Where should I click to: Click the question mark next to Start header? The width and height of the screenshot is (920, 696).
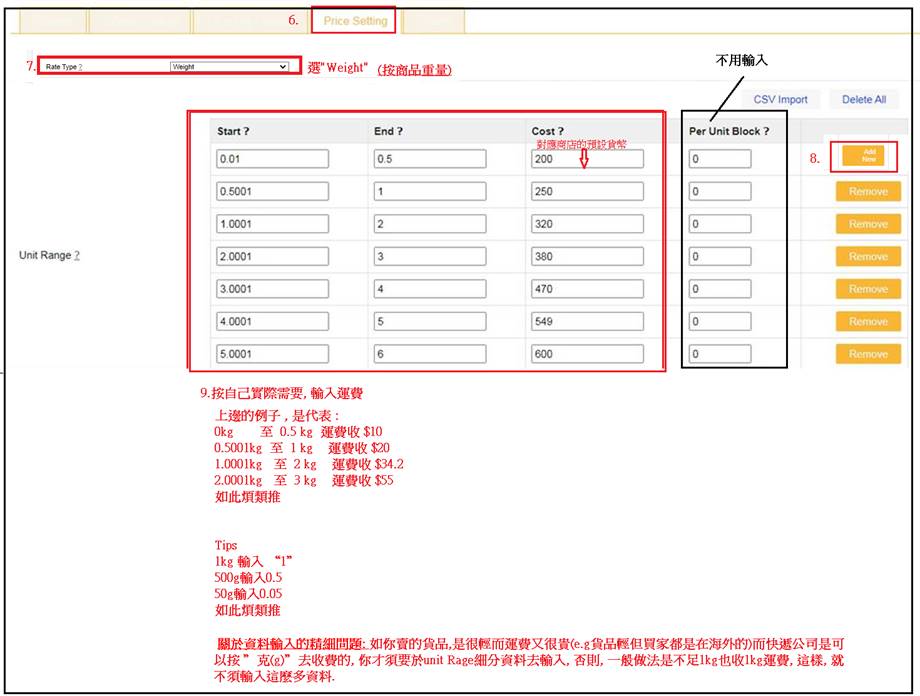(x=246, y=132)
